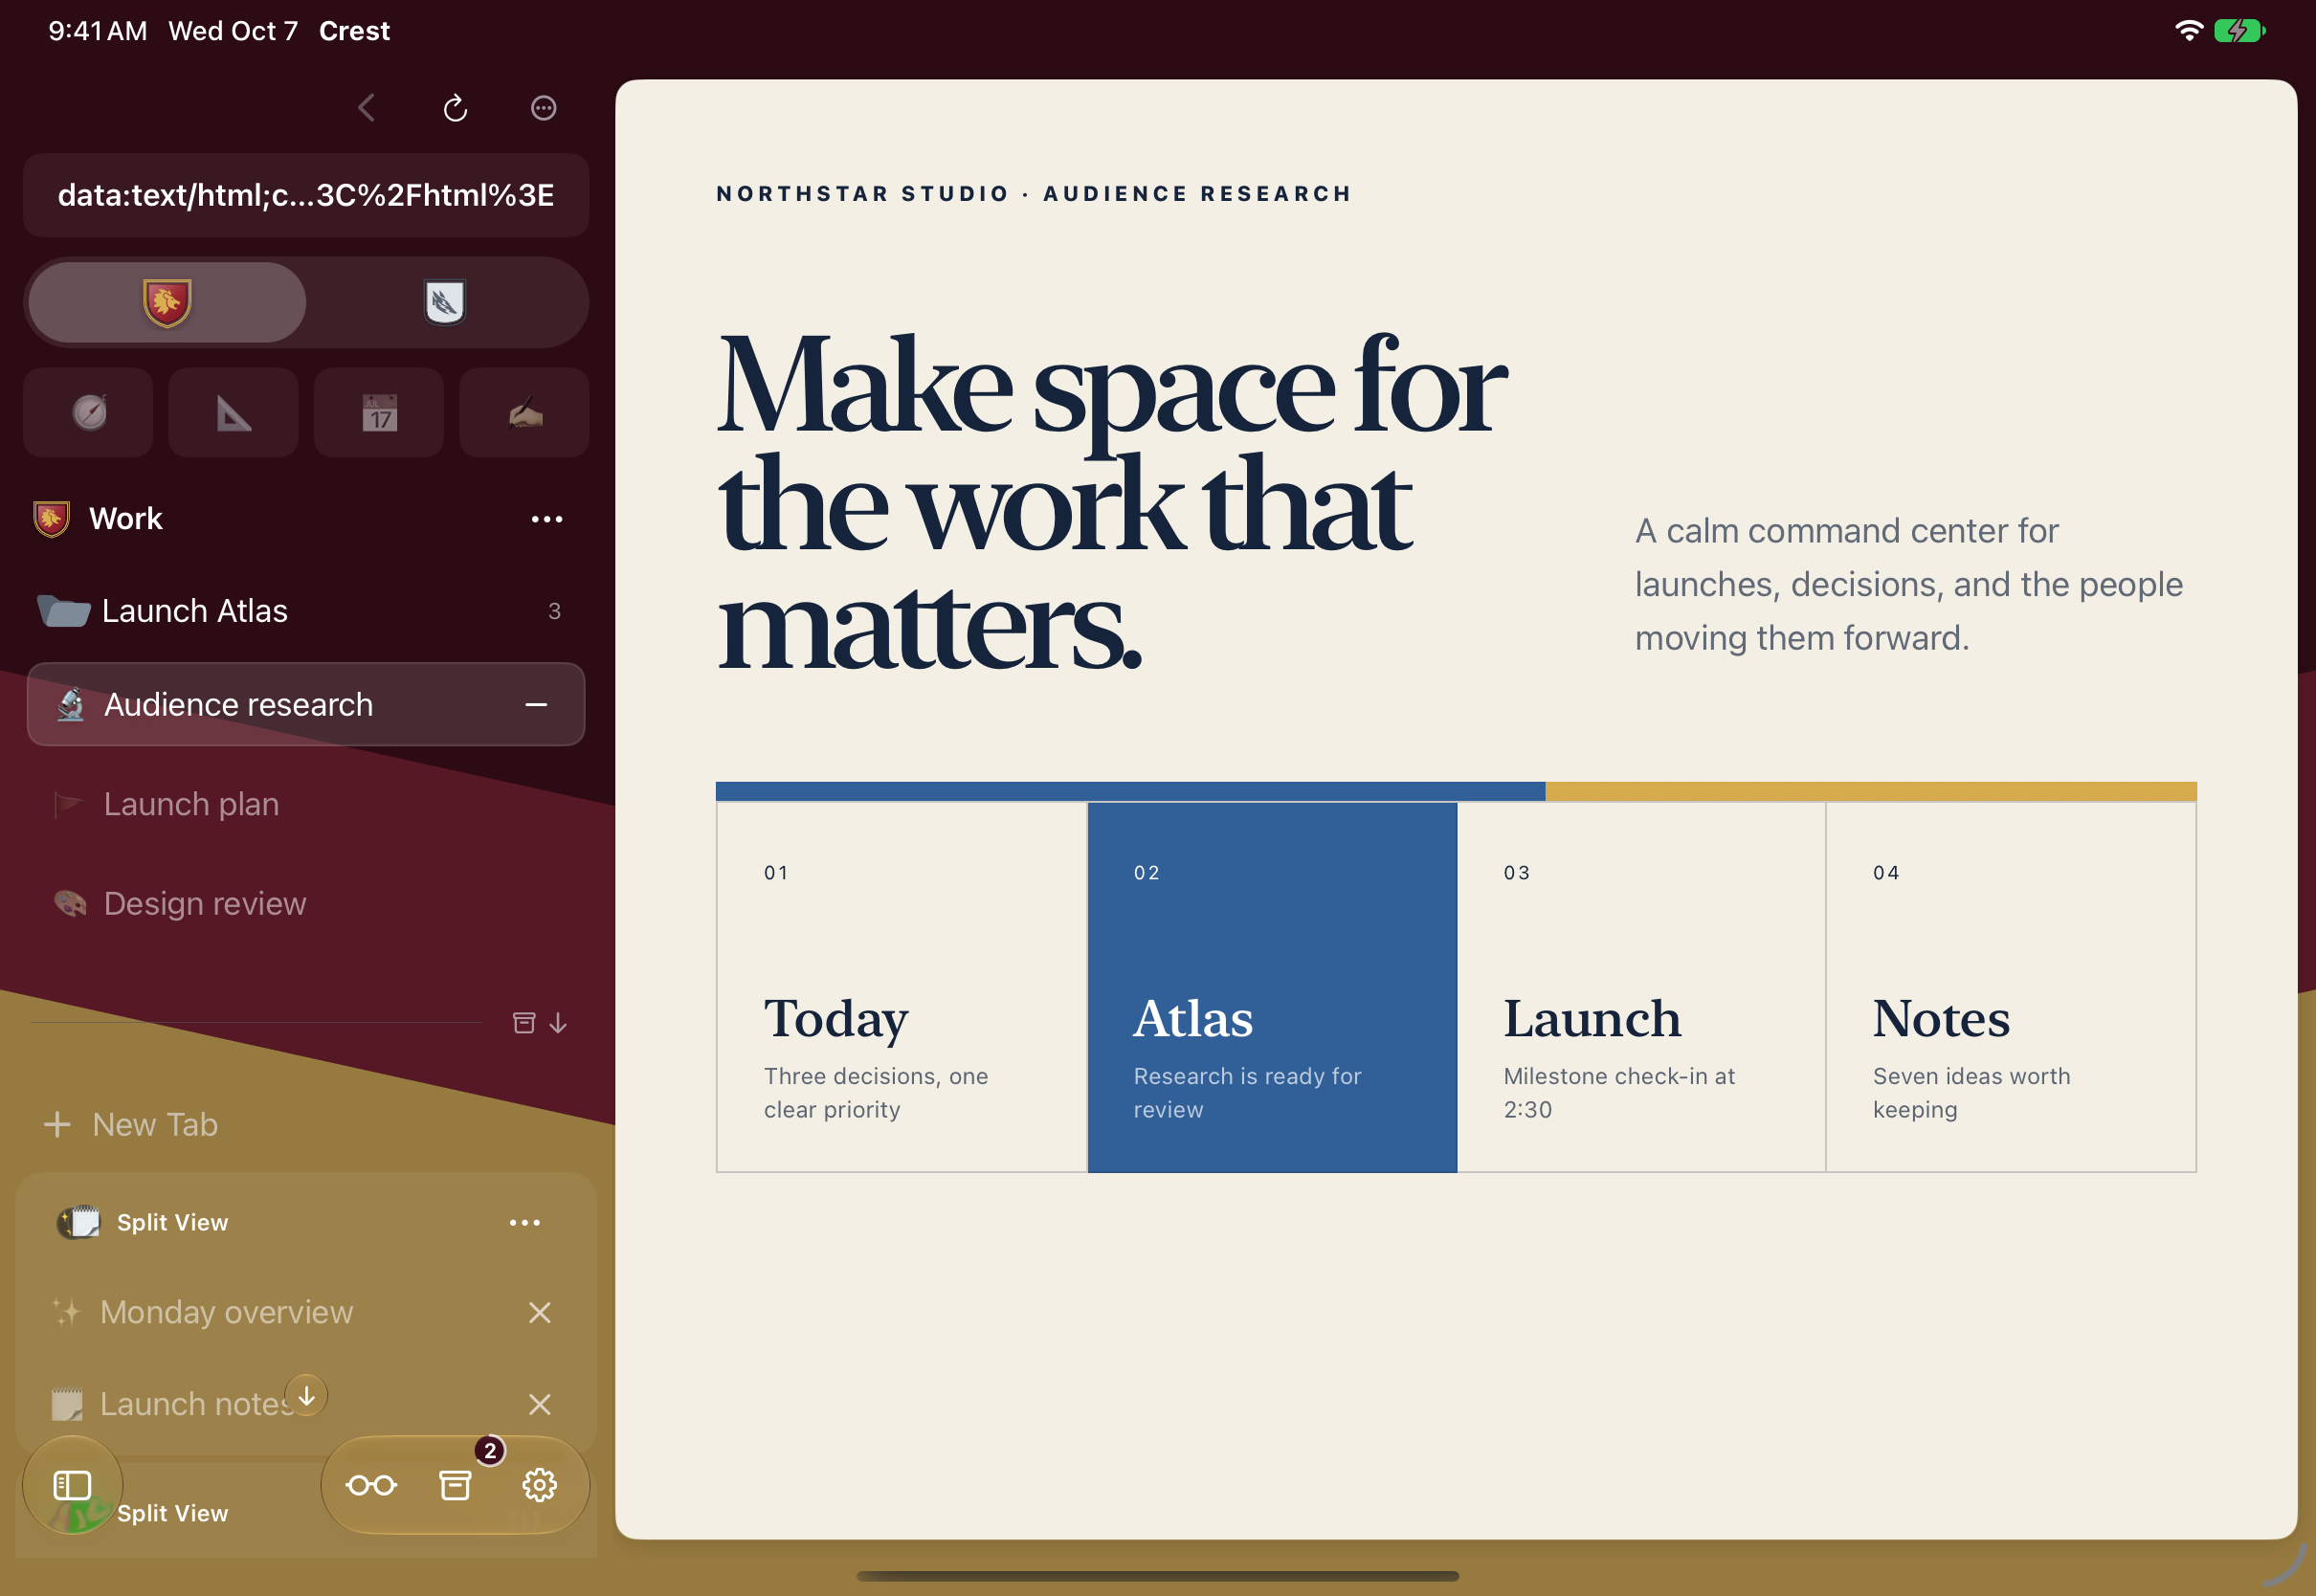Open the Notes card
This screenshot has width=2316, height=1596.
point(2011,987)
